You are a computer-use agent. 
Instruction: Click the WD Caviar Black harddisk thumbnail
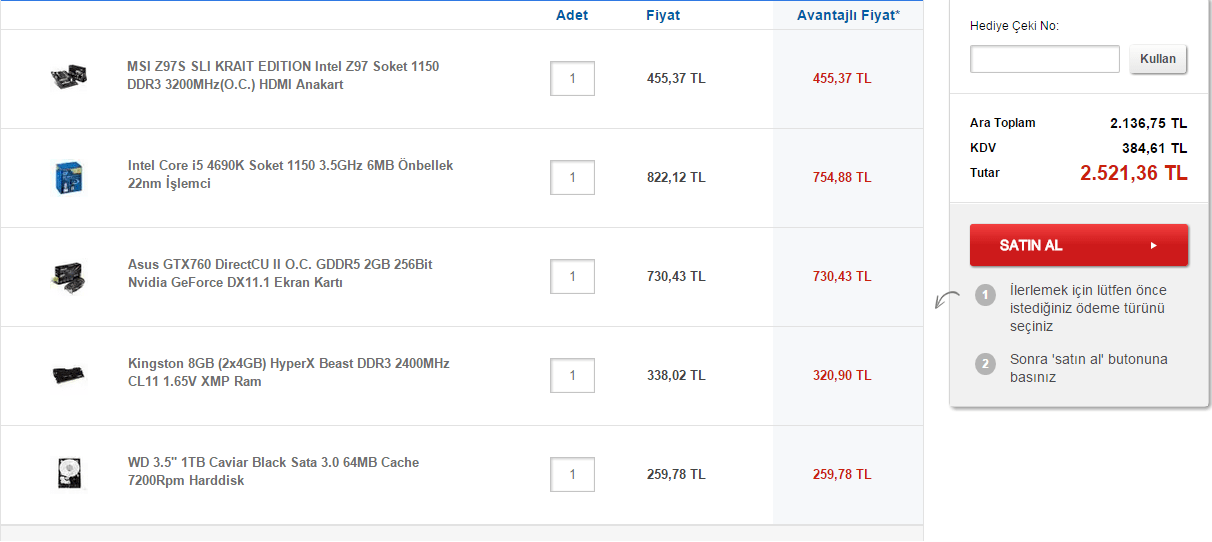tap(69, 473)
